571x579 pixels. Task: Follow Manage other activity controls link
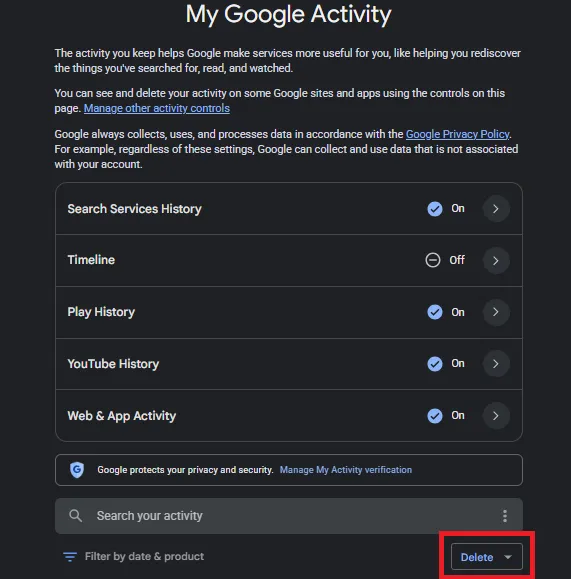point(157,108)
